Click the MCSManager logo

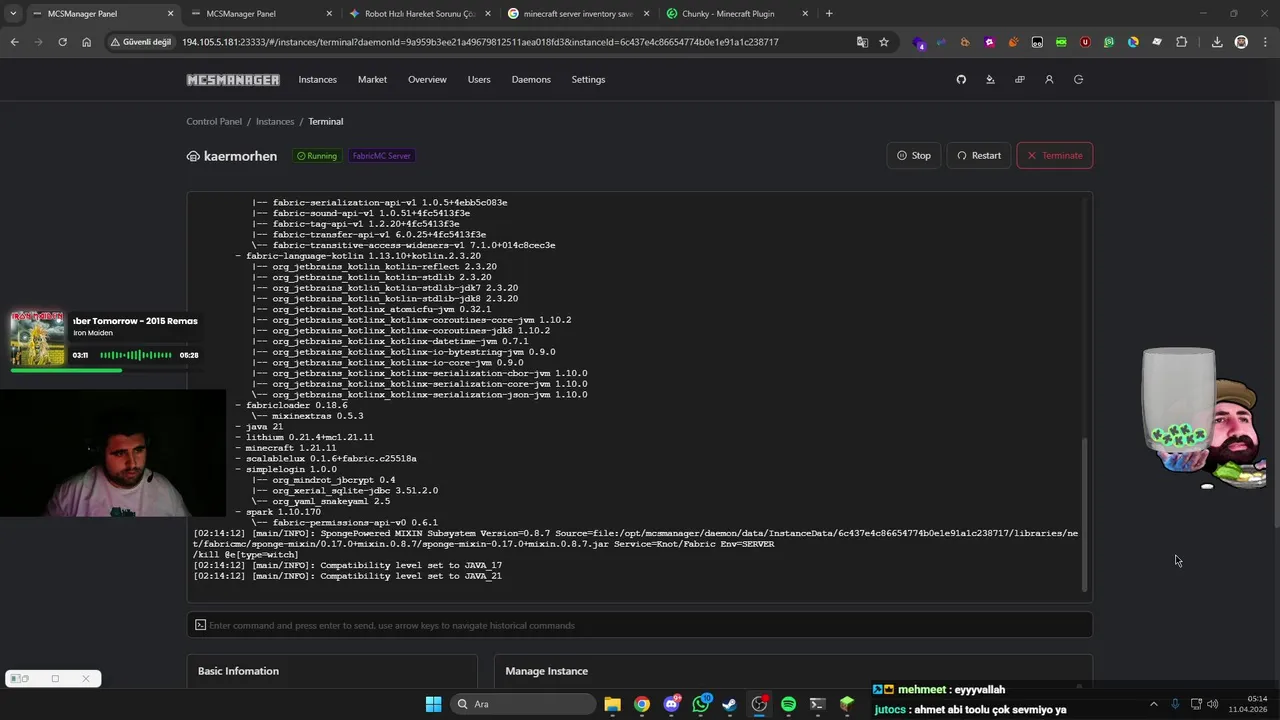point(233,80)
